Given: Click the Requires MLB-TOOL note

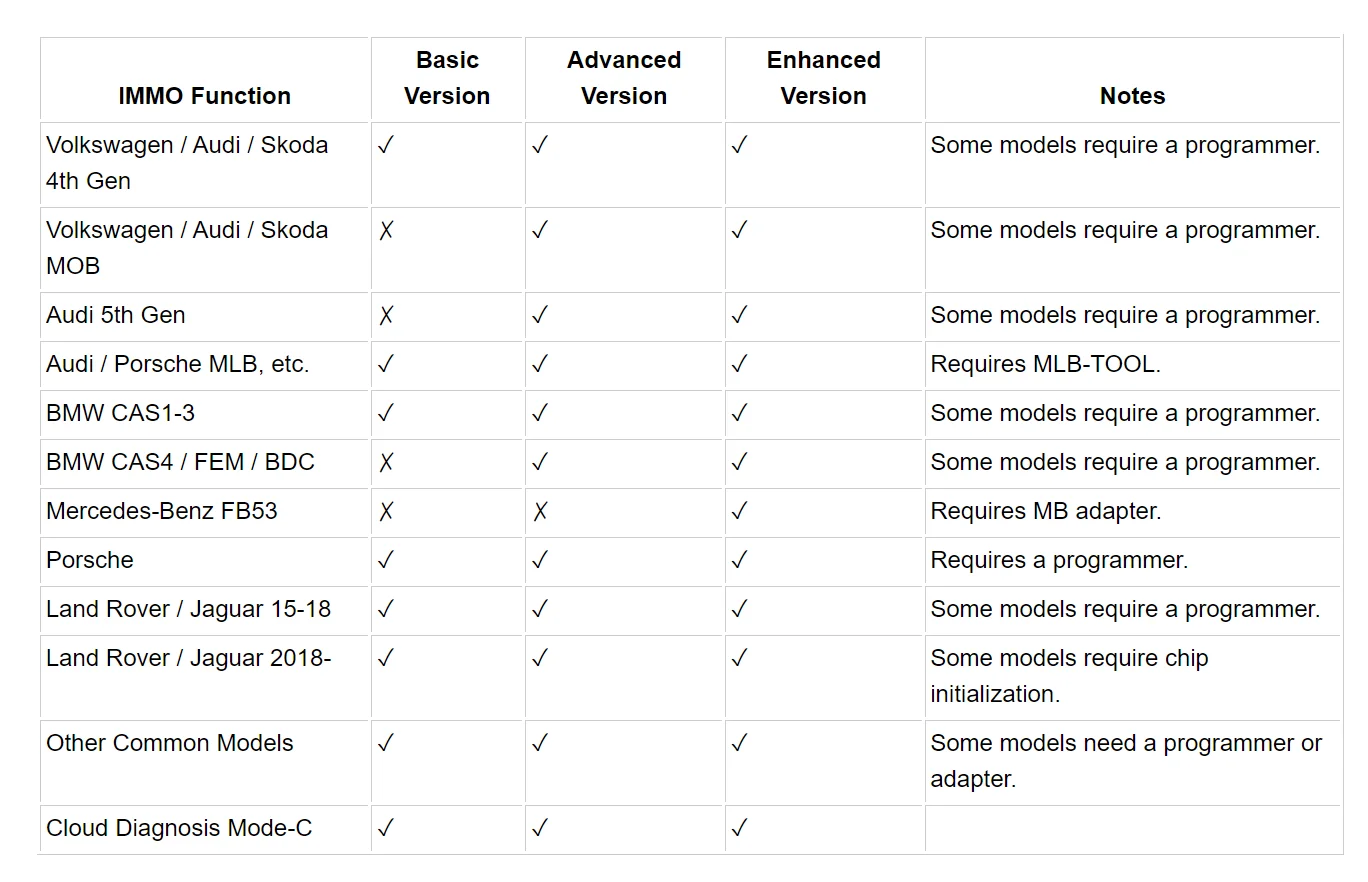Looking at the screenshot, I should [x=1045, y=364].
